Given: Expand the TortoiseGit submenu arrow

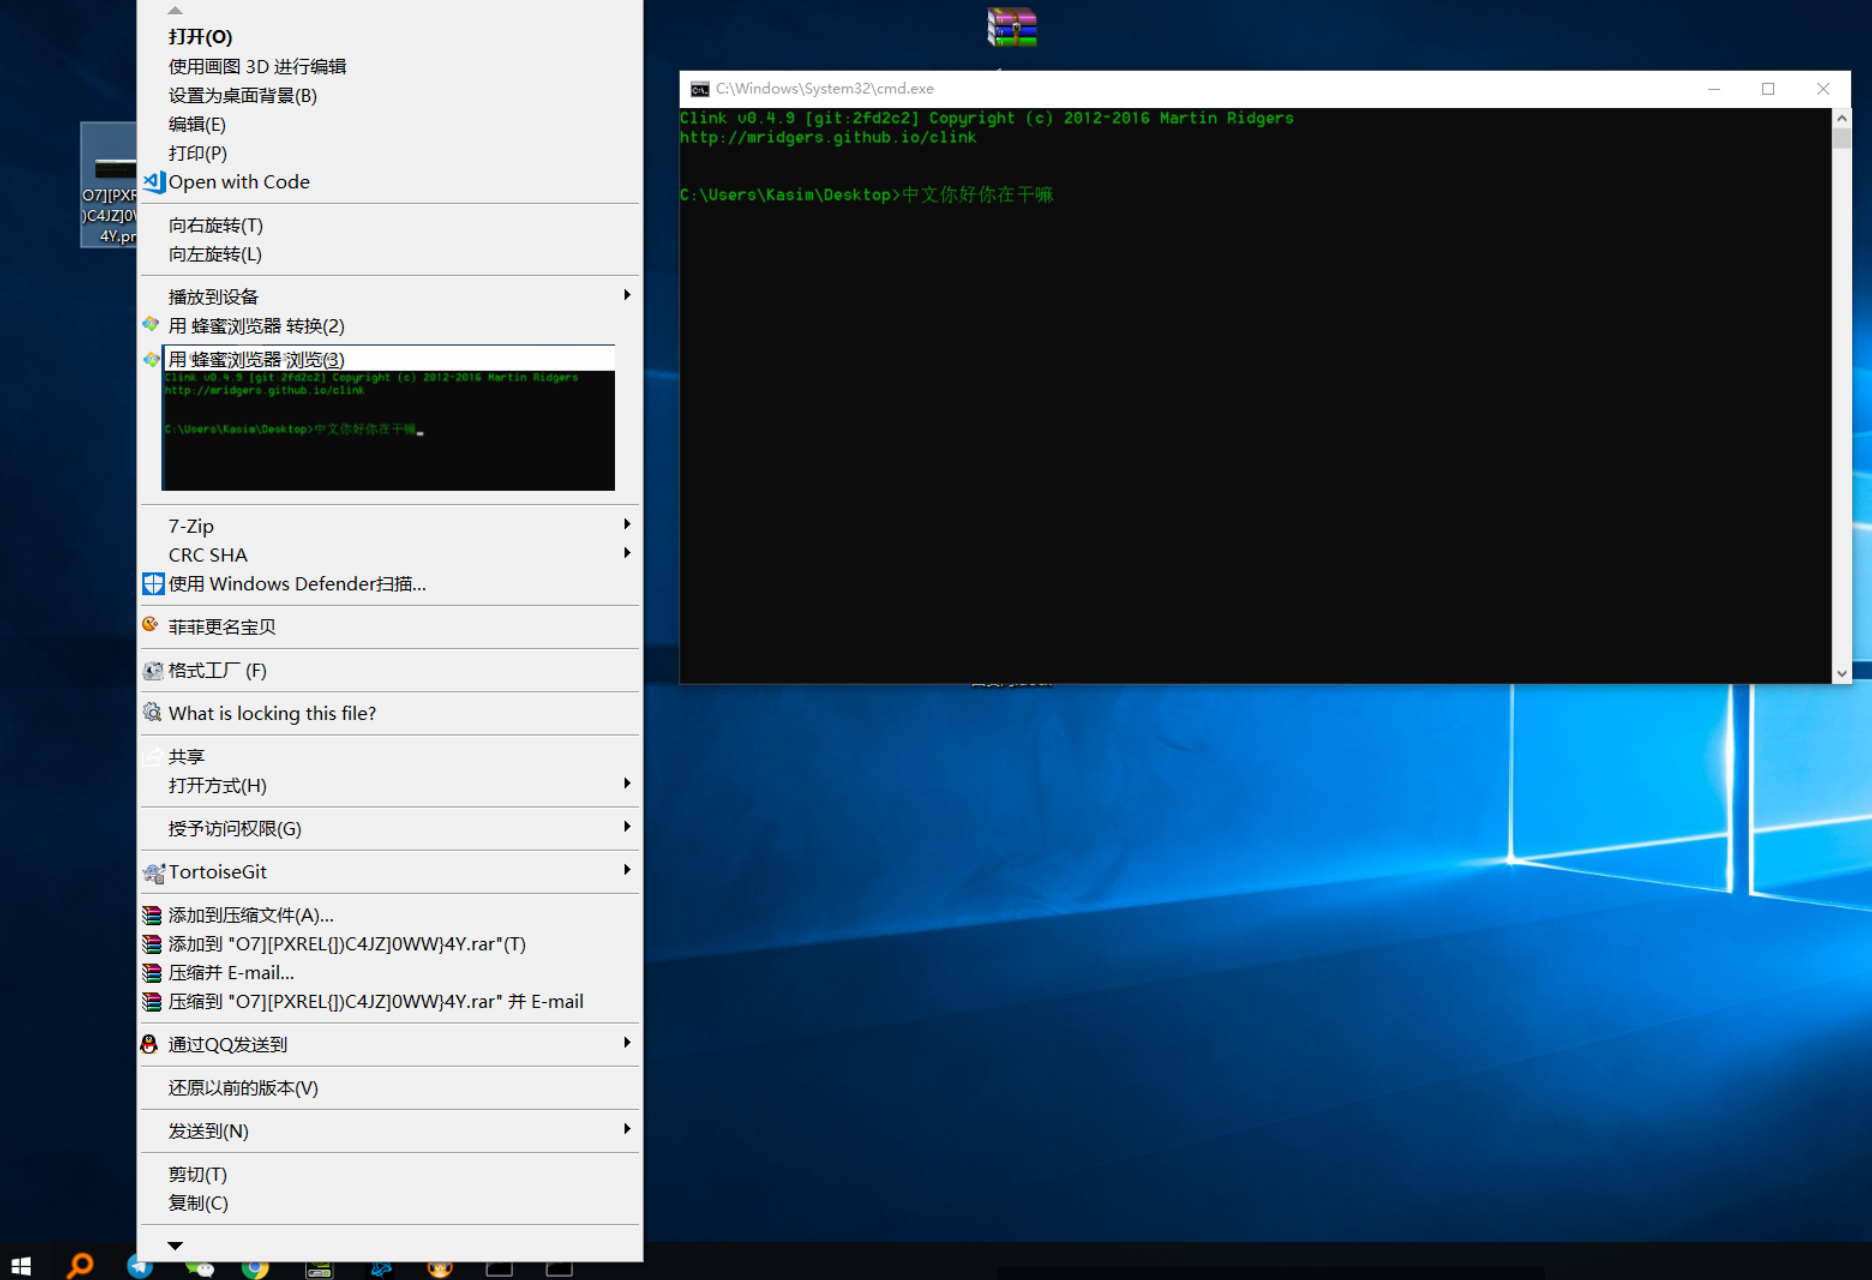Looking at the screenshot, I should [x=627, y=870].
